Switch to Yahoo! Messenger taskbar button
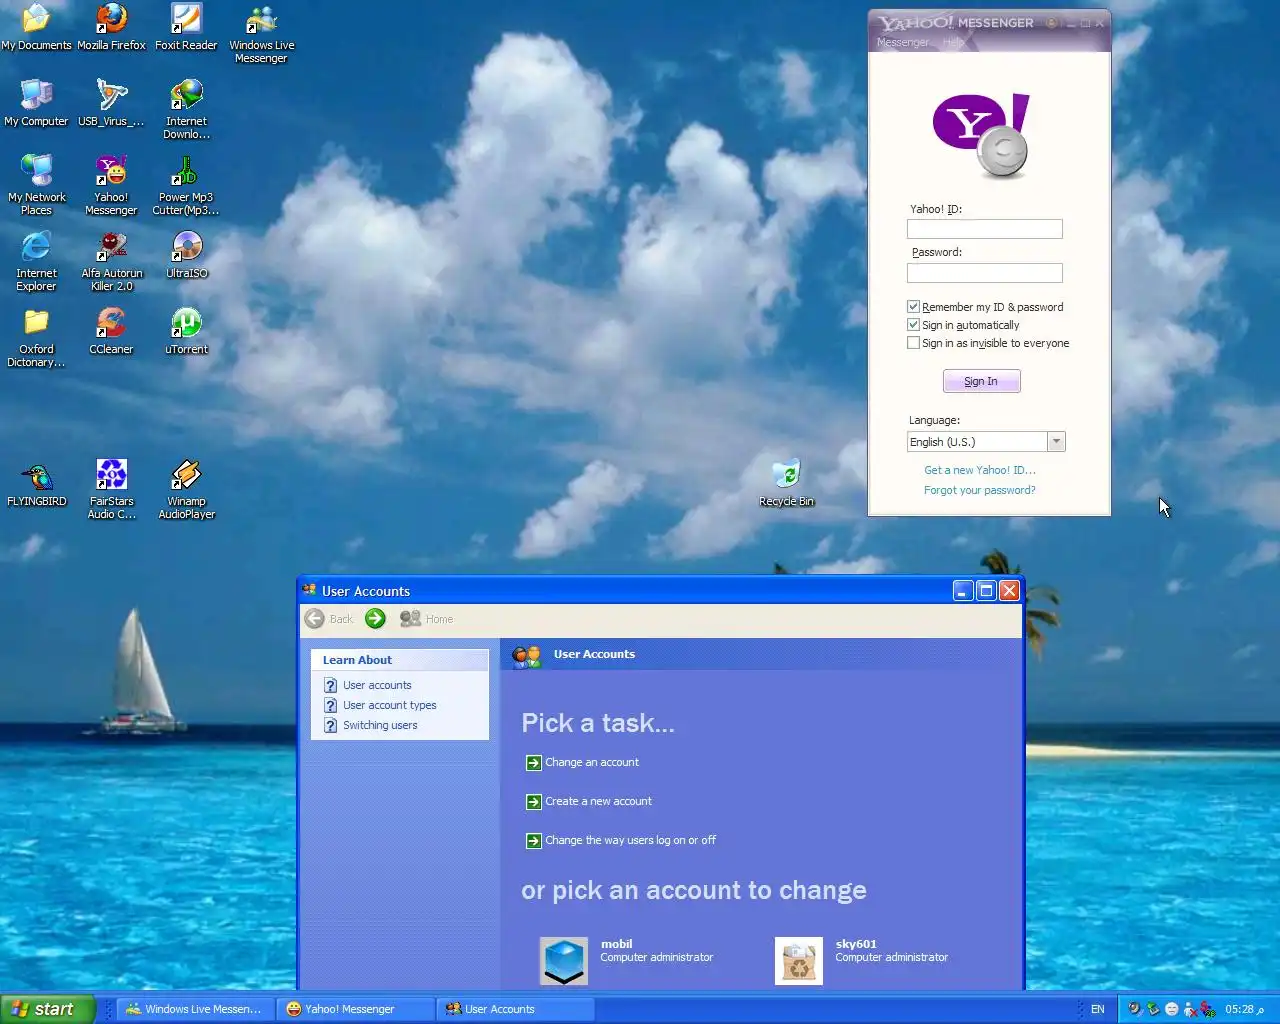1280x1024 pixels. pos(355,1009)
